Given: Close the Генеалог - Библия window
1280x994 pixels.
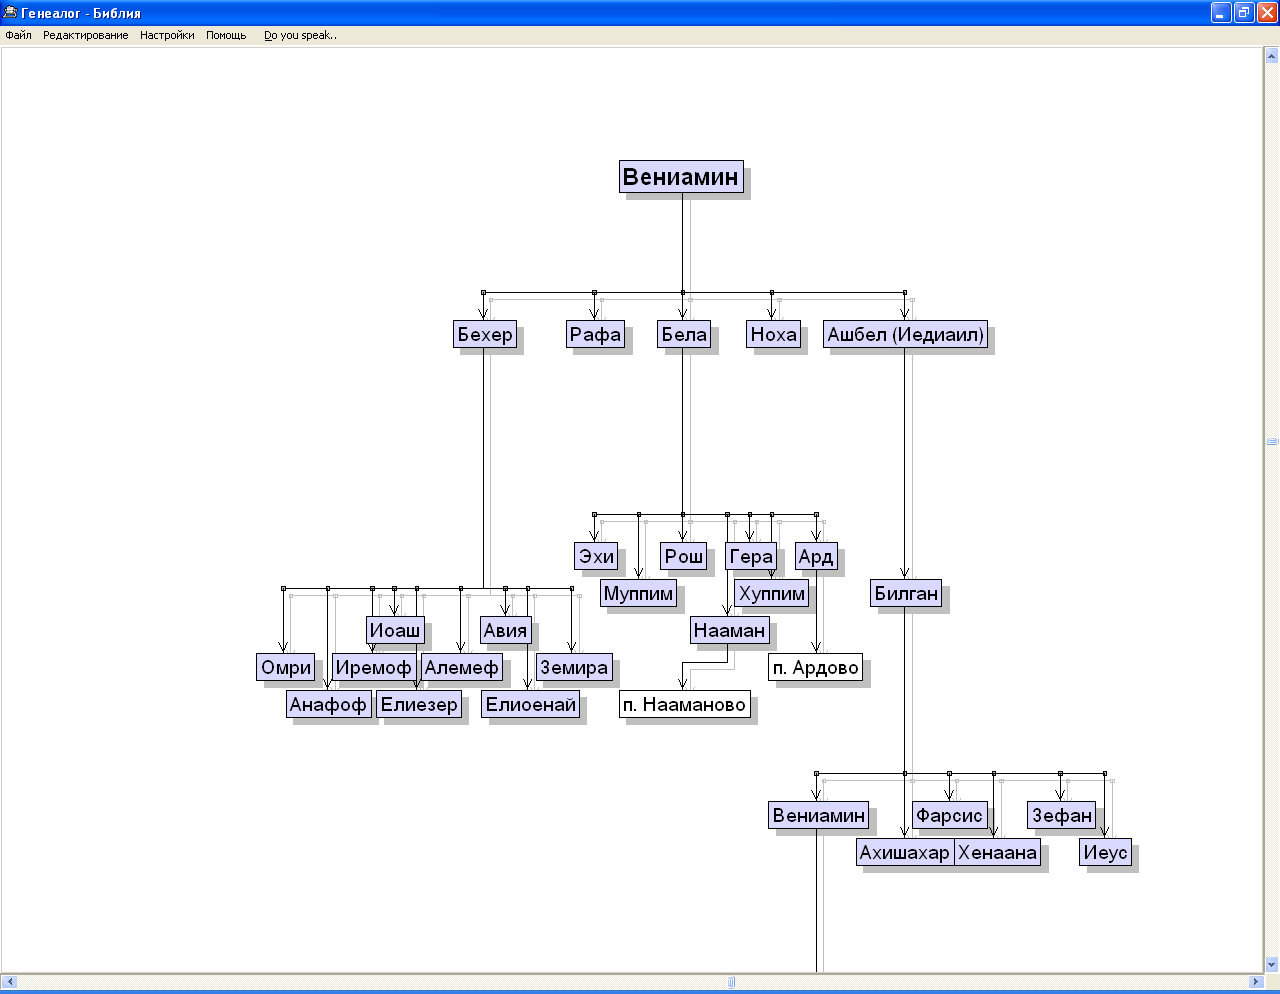Looking at the screenshot, I should point(1266,13).
